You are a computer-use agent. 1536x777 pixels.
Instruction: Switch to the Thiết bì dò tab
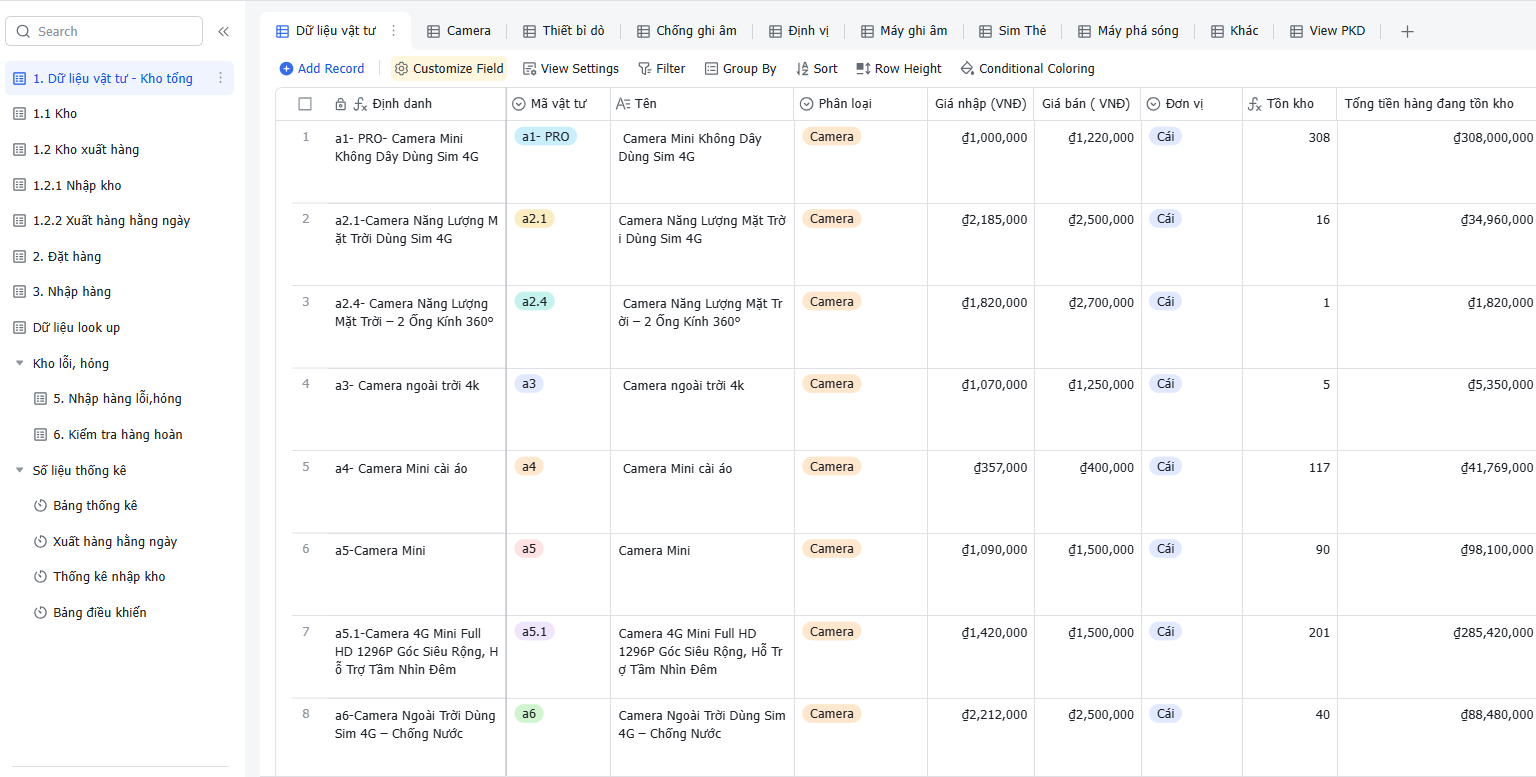[x=564, y=31]
